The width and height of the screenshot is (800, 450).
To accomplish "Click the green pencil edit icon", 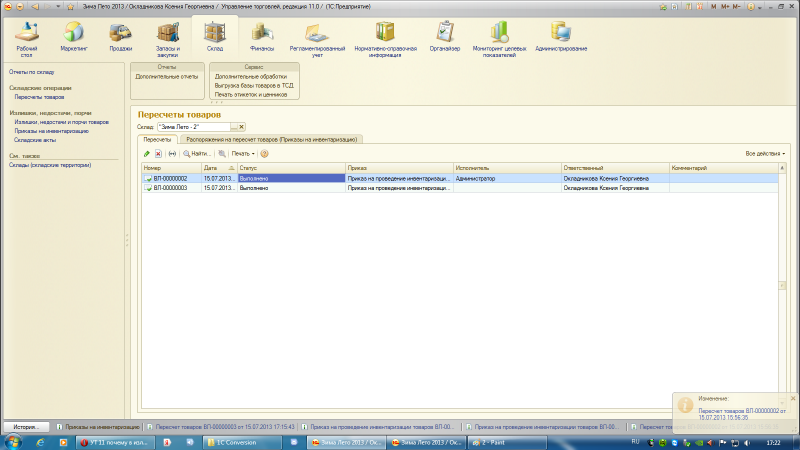I will (147, 153).
